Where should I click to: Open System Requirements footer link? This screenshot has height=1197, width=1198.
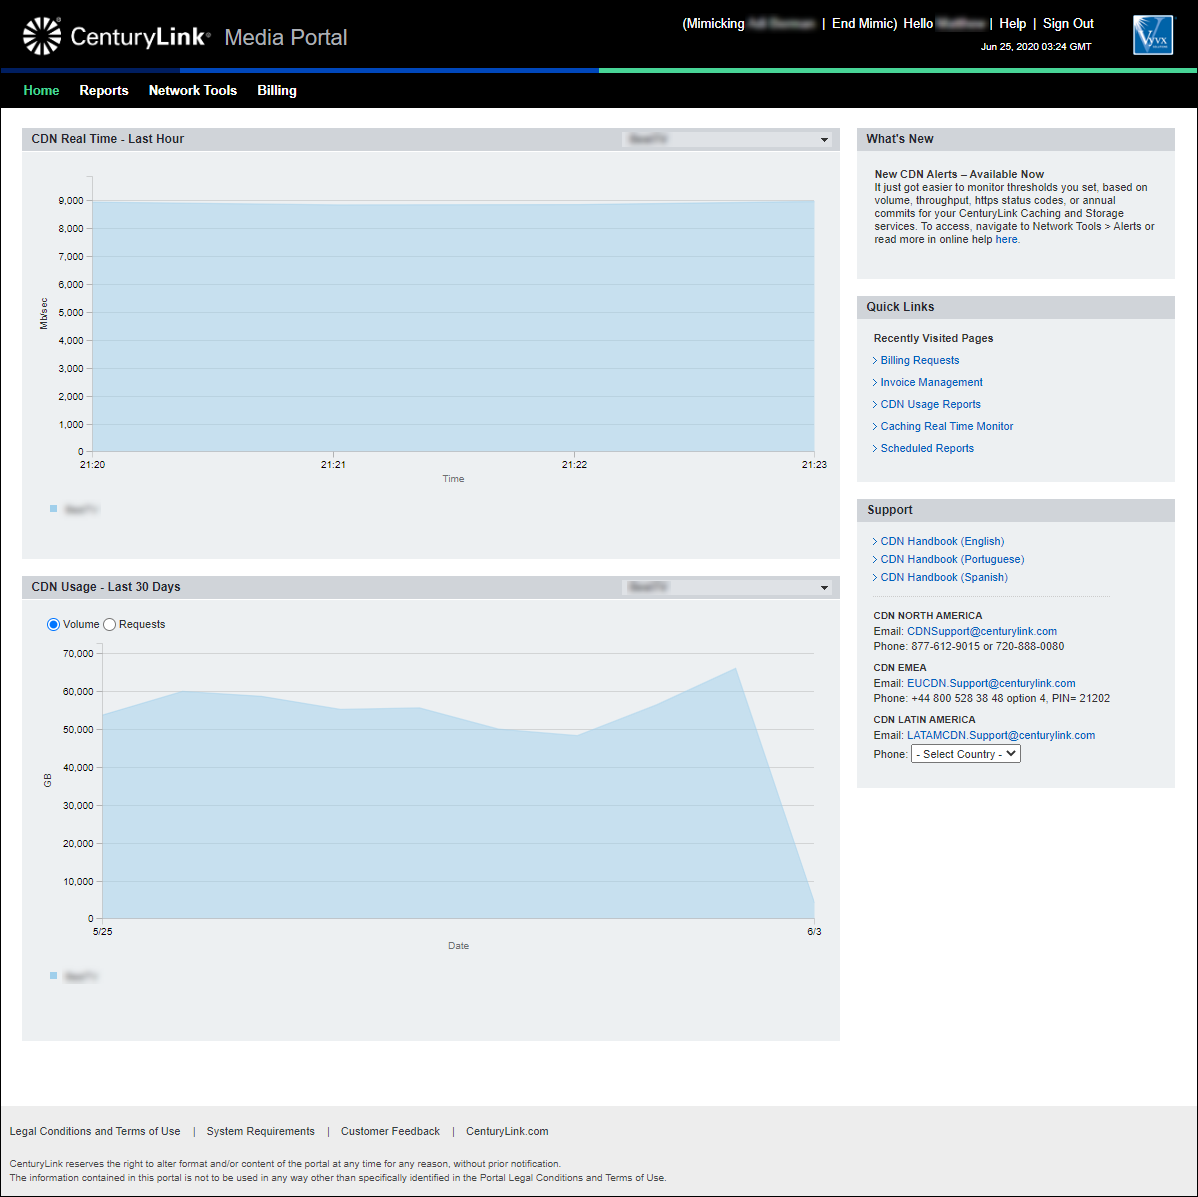tap(261, 1131)
